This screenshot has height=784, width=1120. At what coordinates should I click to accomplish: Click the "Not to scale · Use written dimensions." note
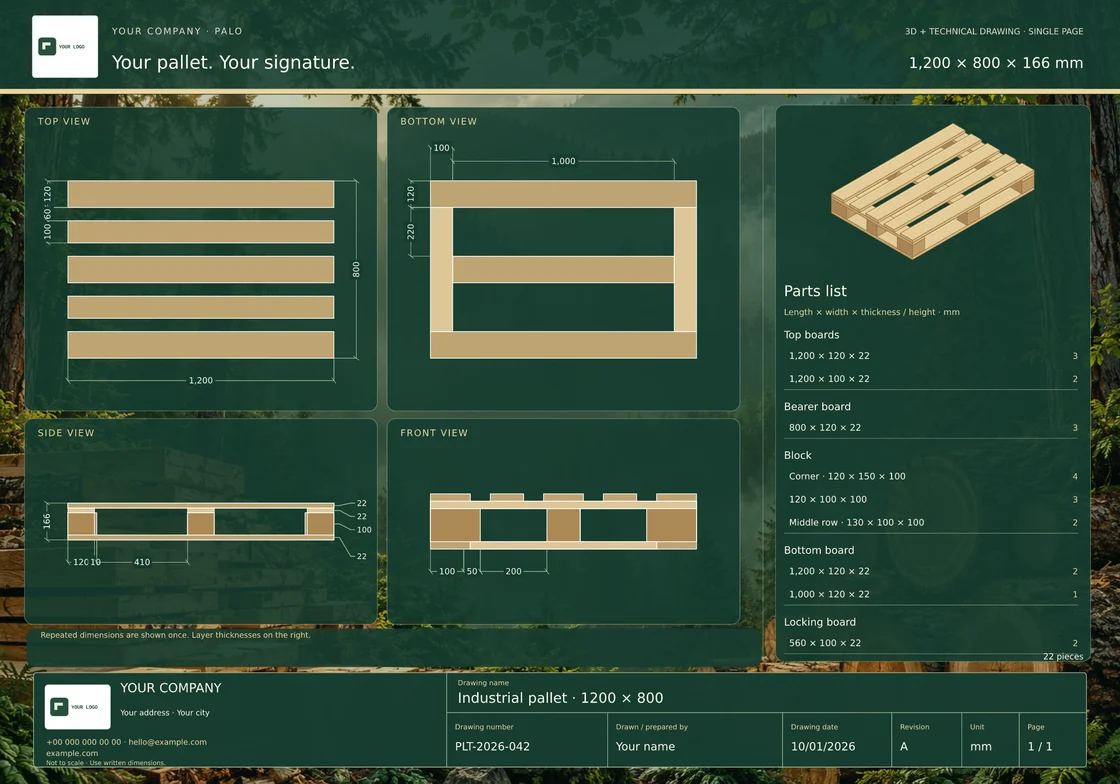pyautogui.click(x=106, y=763)
